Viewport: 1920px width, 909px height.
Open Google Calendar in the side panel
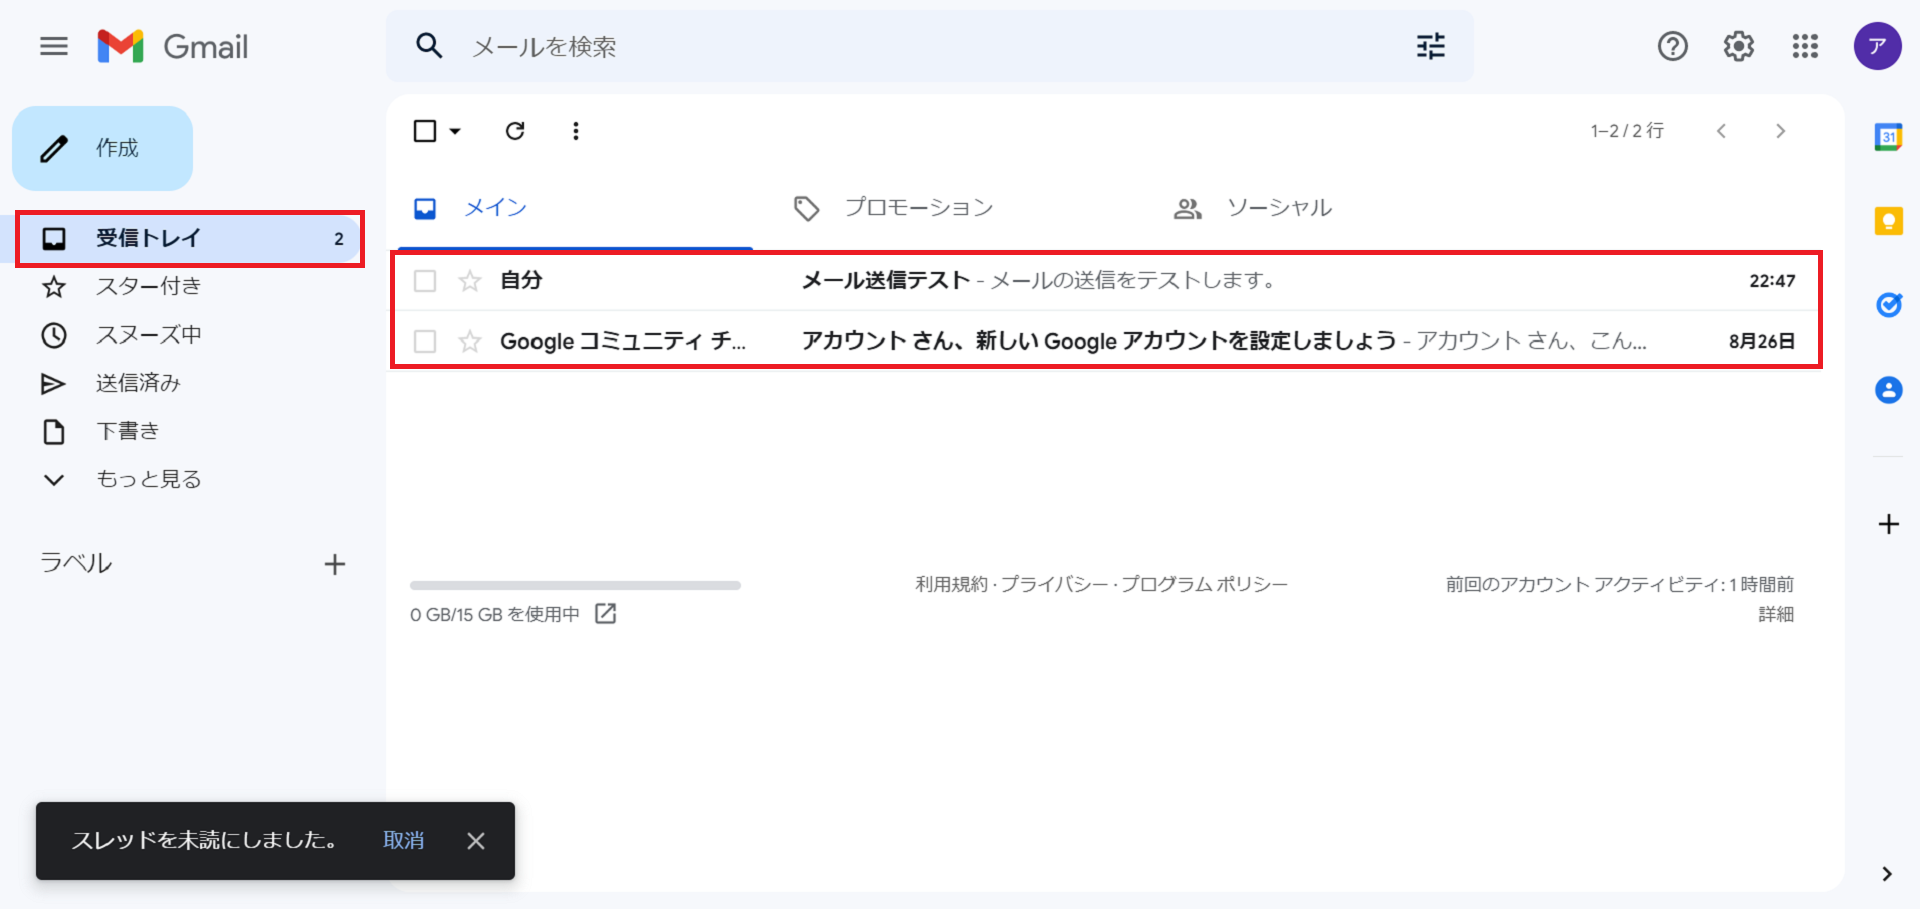click(1889, 136)
